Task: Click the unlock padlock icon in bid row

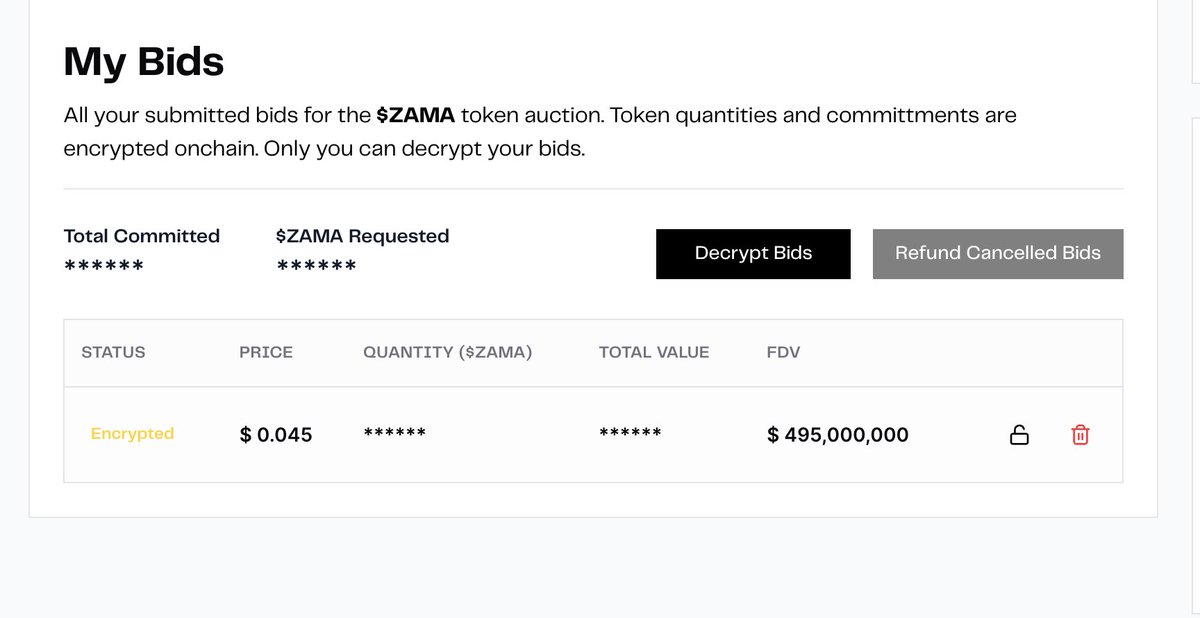Action: (x=1019, y=435)
